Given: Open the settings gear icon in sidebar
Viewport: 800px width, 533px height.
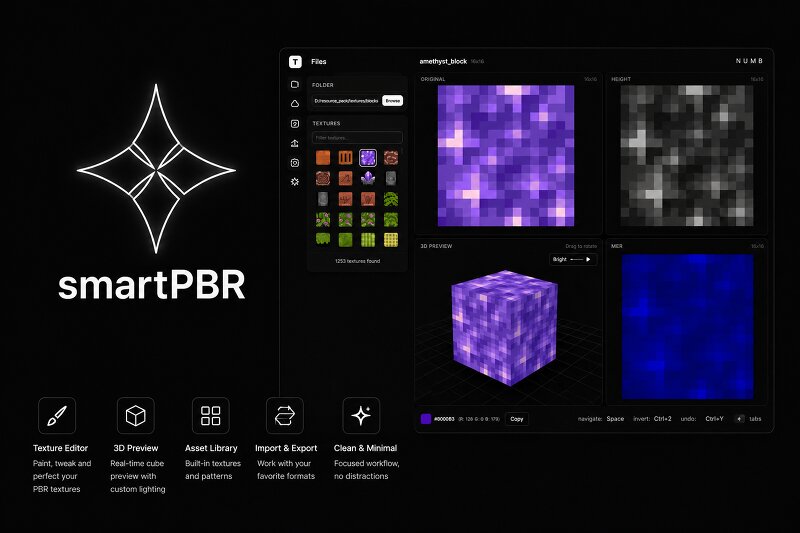Looking at the screenshot, I should click(295, 182).
